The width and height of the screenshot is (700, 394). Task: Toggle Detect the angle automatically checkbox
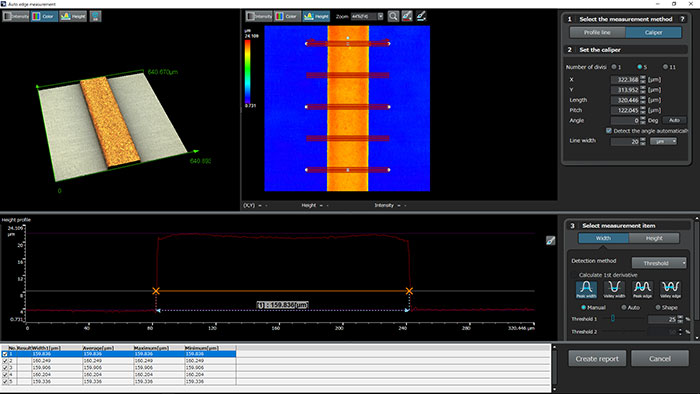[x=609, y=131]
